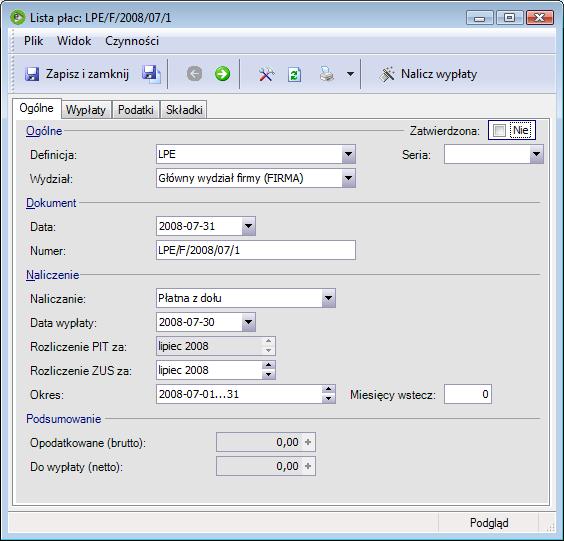Expand the Naliczanie dropdown arrow

point(328,298)
